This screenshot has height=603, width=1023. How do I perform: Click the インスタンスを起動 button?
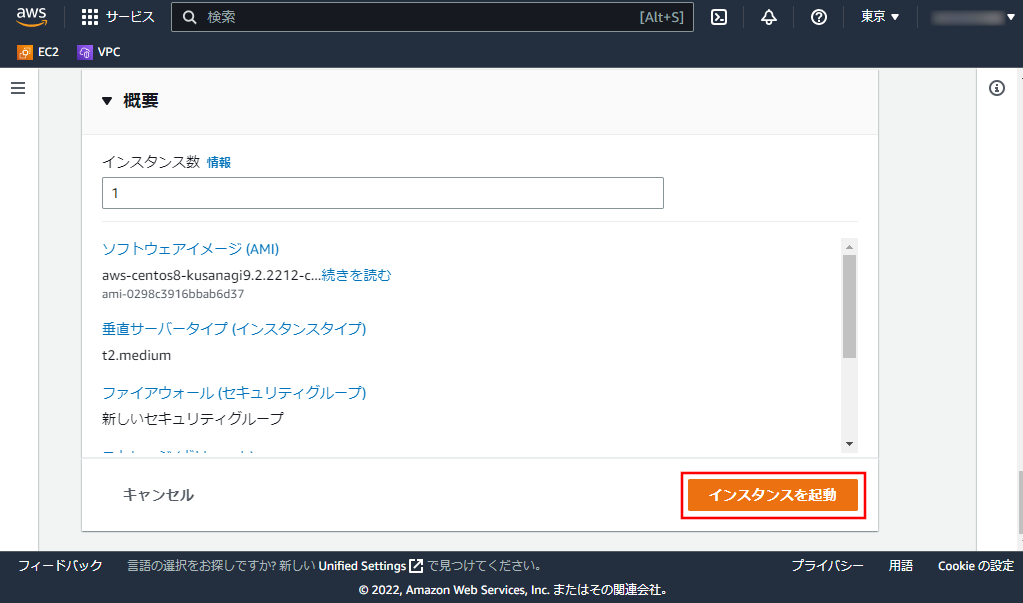pos(773,495)
